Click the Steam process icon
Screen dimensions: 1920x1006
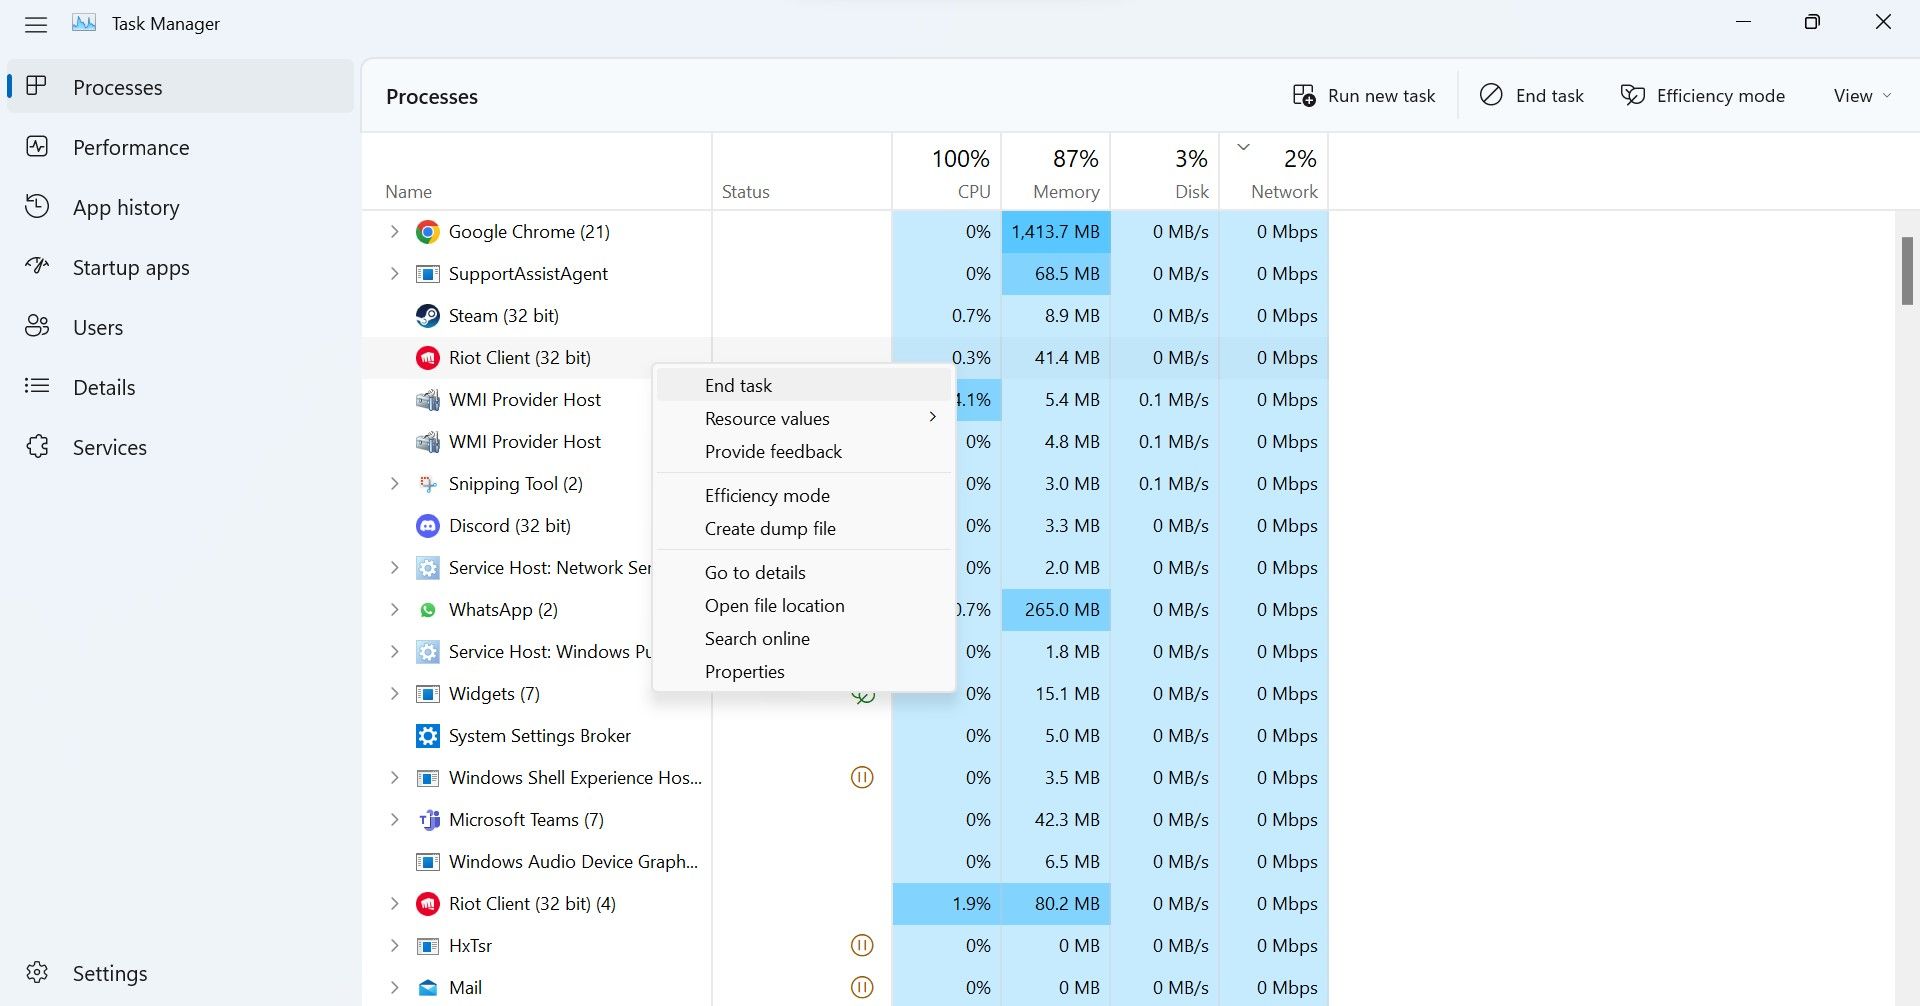tap(427, 315)
